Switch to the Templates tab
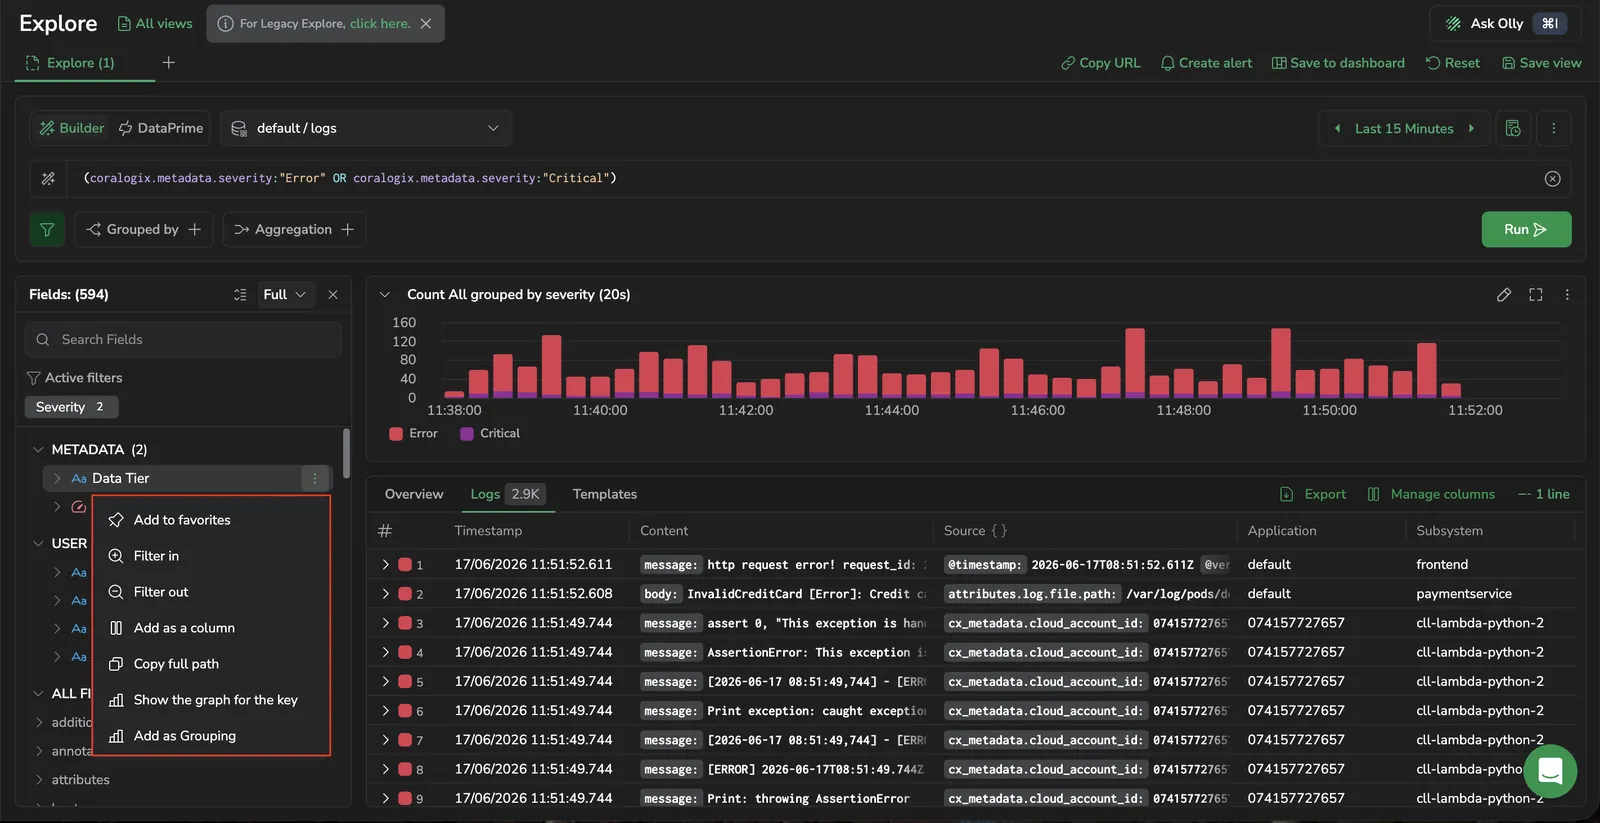 [604, 495]
